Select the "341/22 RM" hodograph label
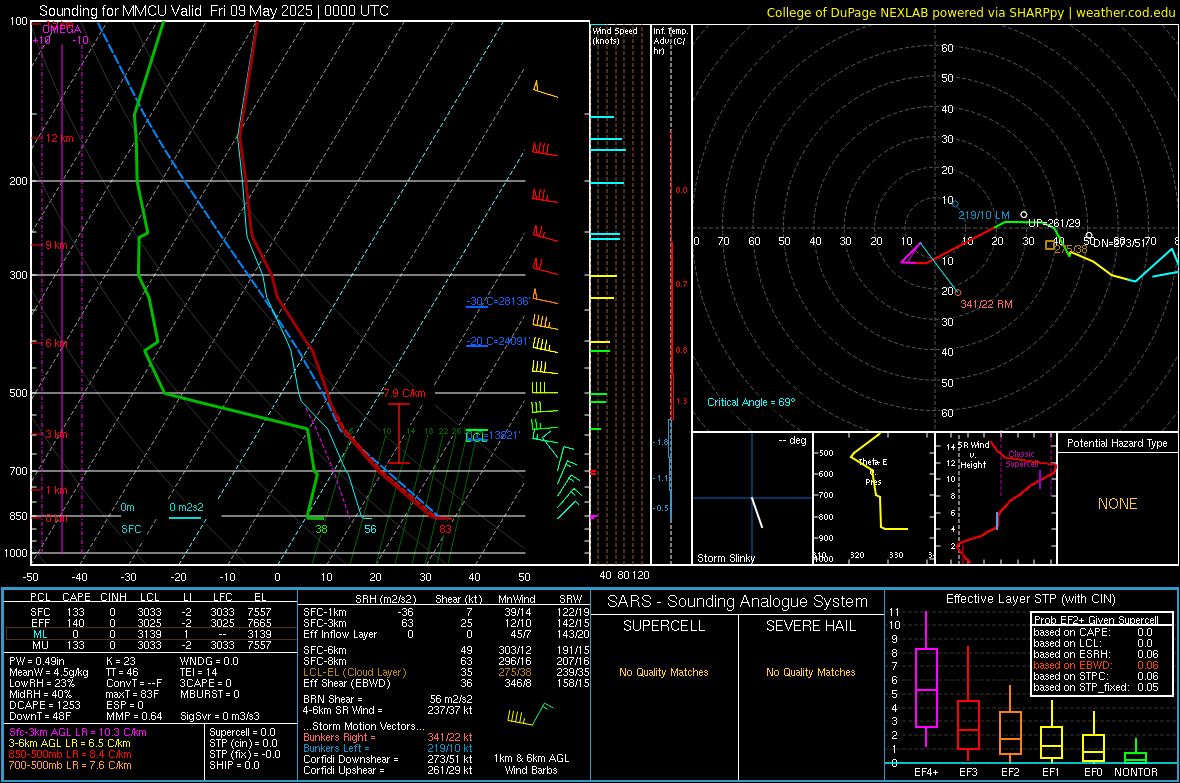The image size is (1180, 783). (987, 304)
